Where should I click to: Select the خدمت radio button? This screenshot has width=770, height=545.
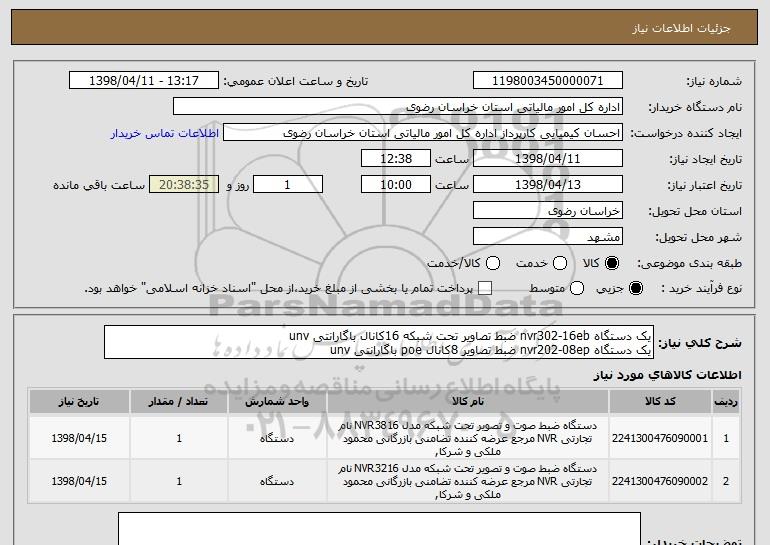560,264
